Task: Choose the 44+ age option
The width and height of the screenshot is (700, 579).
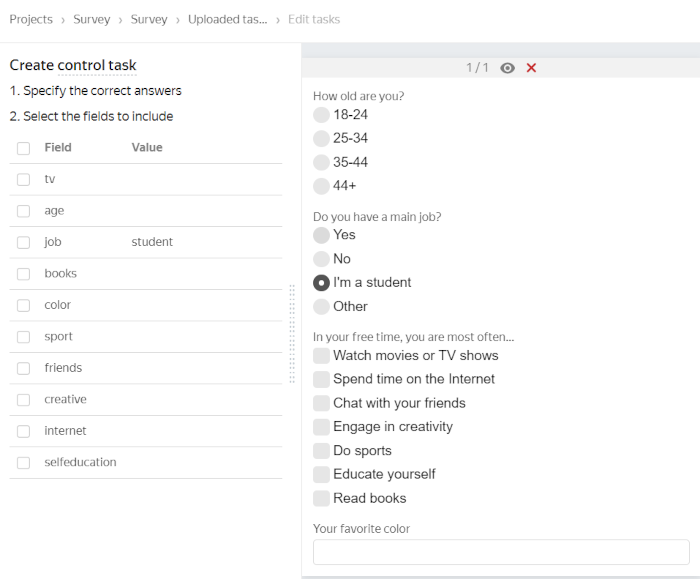Action: click(321, 186)
